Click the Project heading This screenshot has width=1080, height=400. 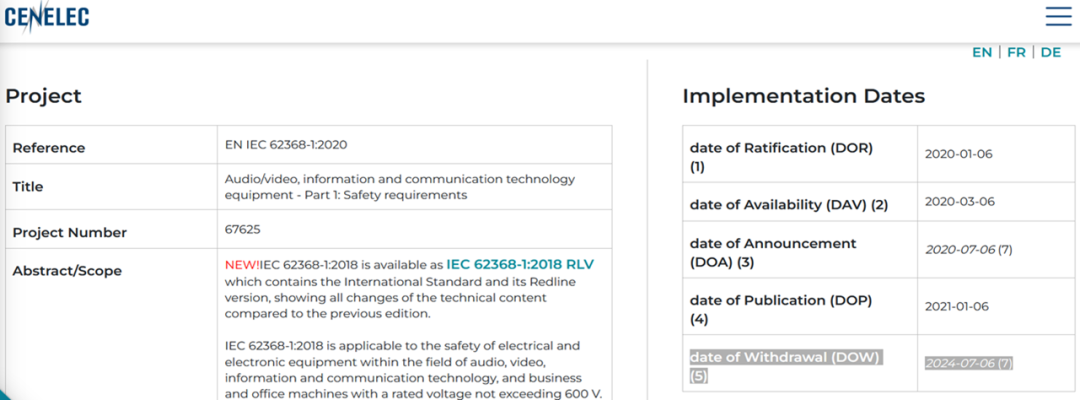[x=43, y=97]
